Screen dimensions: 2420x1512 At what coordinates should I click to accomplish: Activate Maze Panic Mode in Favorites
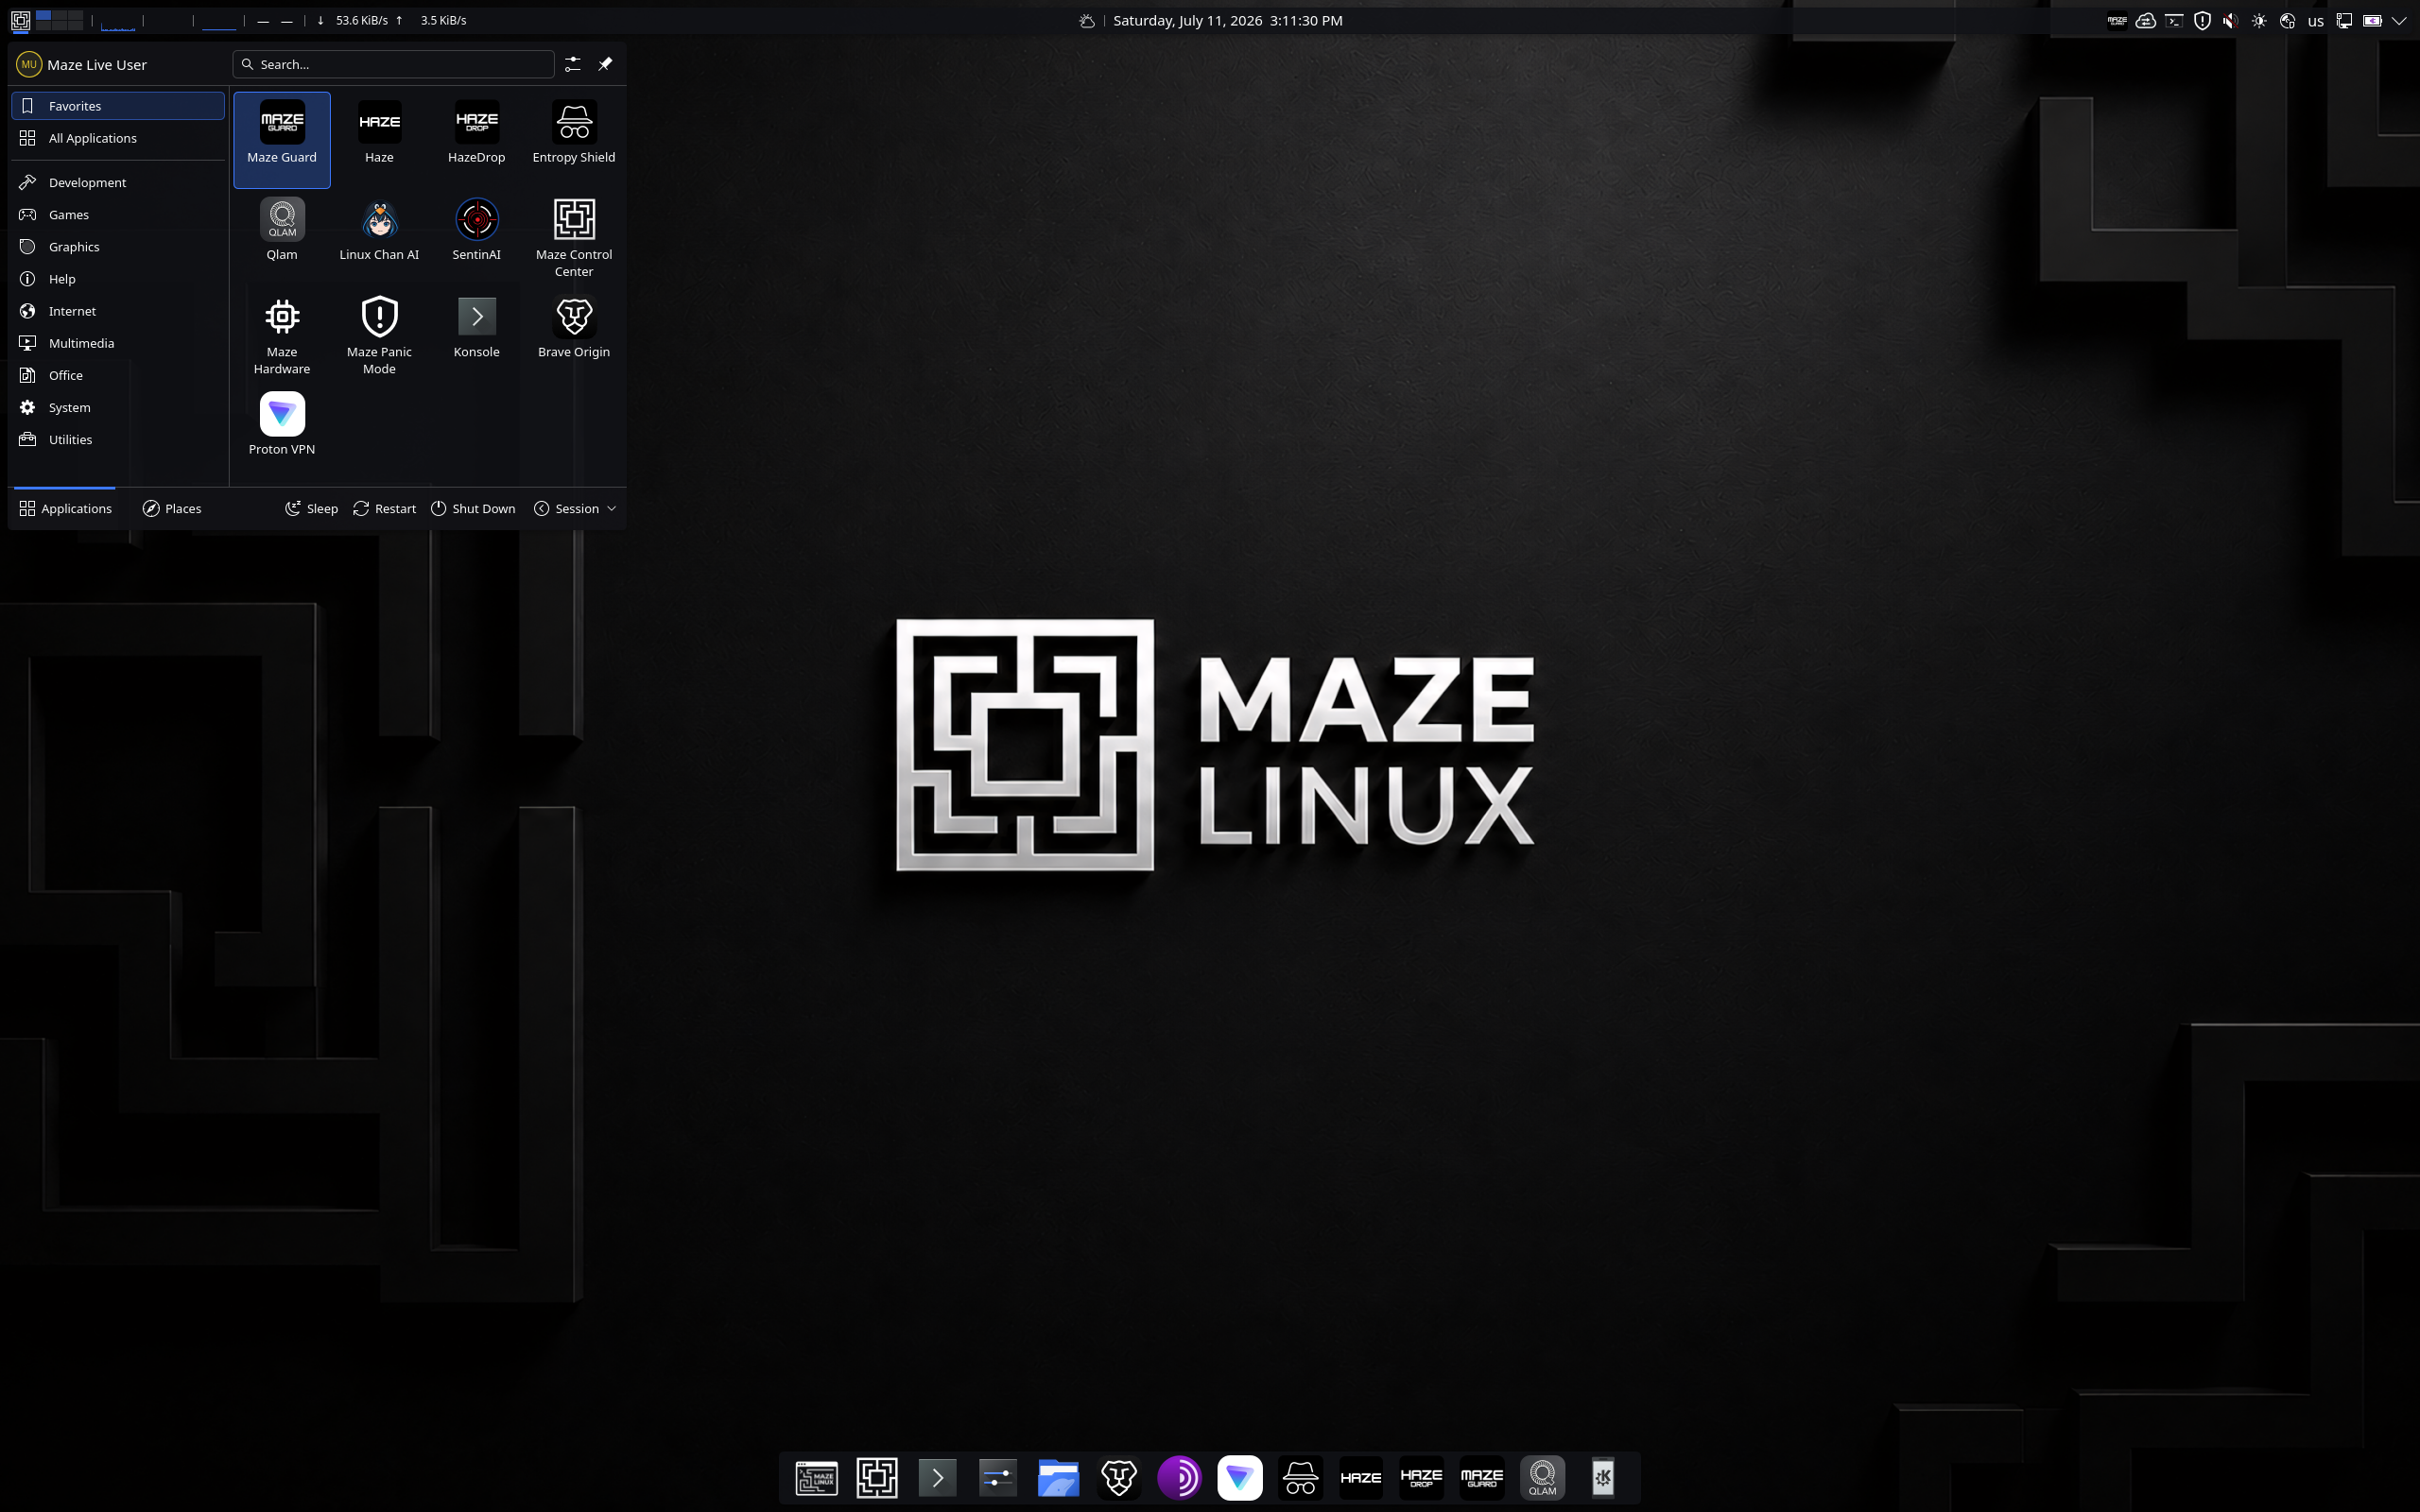(379, 334)
